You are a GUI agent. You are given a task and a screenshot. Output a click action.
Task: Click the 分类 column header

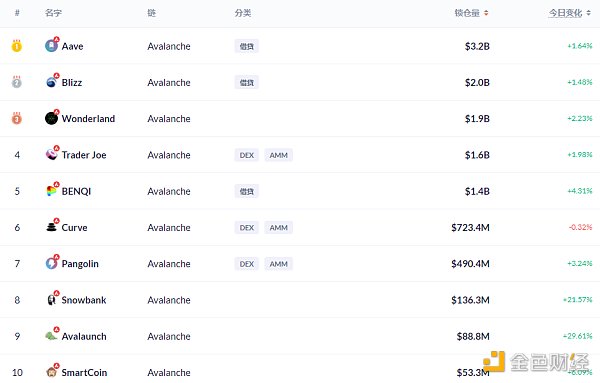pyautogui.click(x=243, y=13)
